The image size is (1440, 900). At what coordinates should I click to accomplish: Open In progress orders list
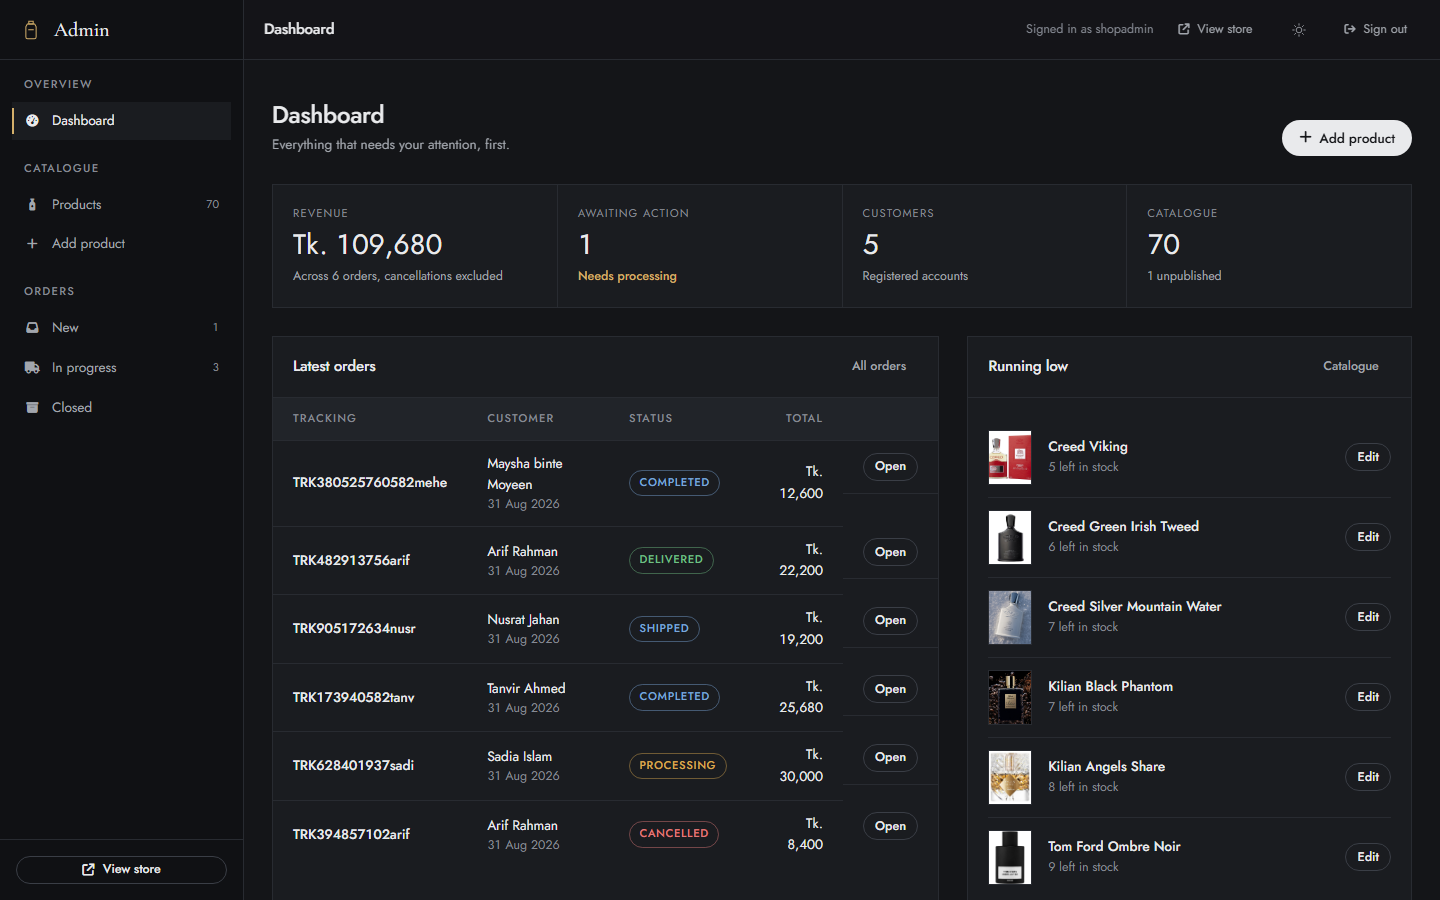click(x=121, y=367)
